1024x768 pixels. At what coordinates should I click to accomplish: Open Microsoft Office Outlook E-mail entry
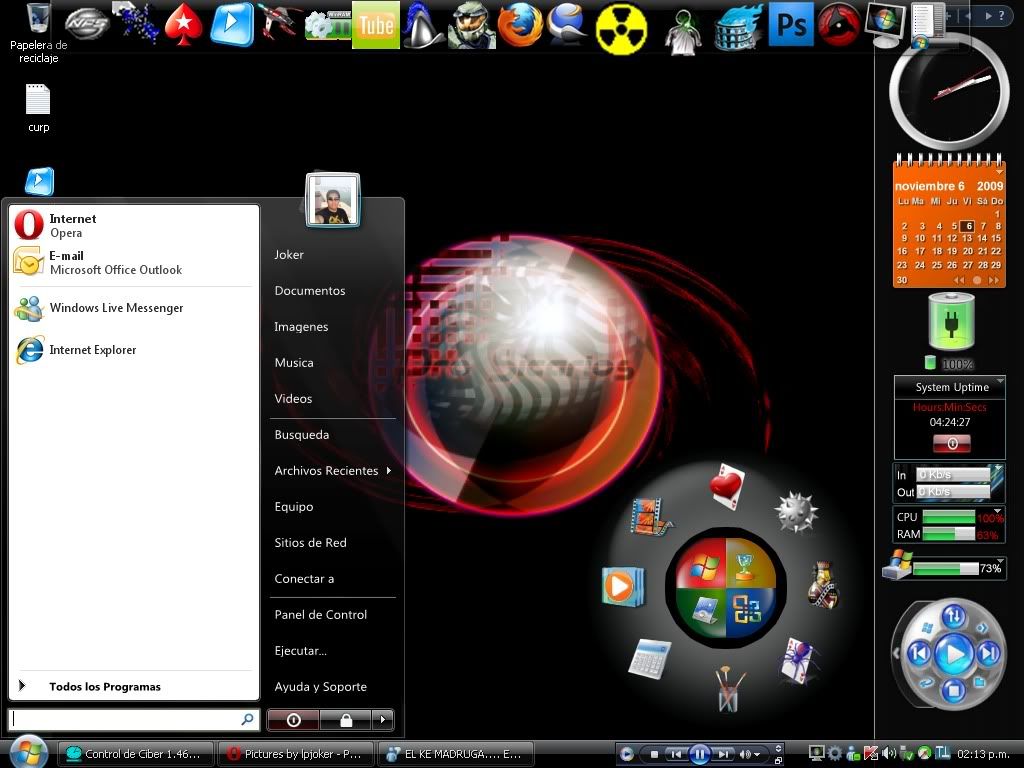(134, 263)
